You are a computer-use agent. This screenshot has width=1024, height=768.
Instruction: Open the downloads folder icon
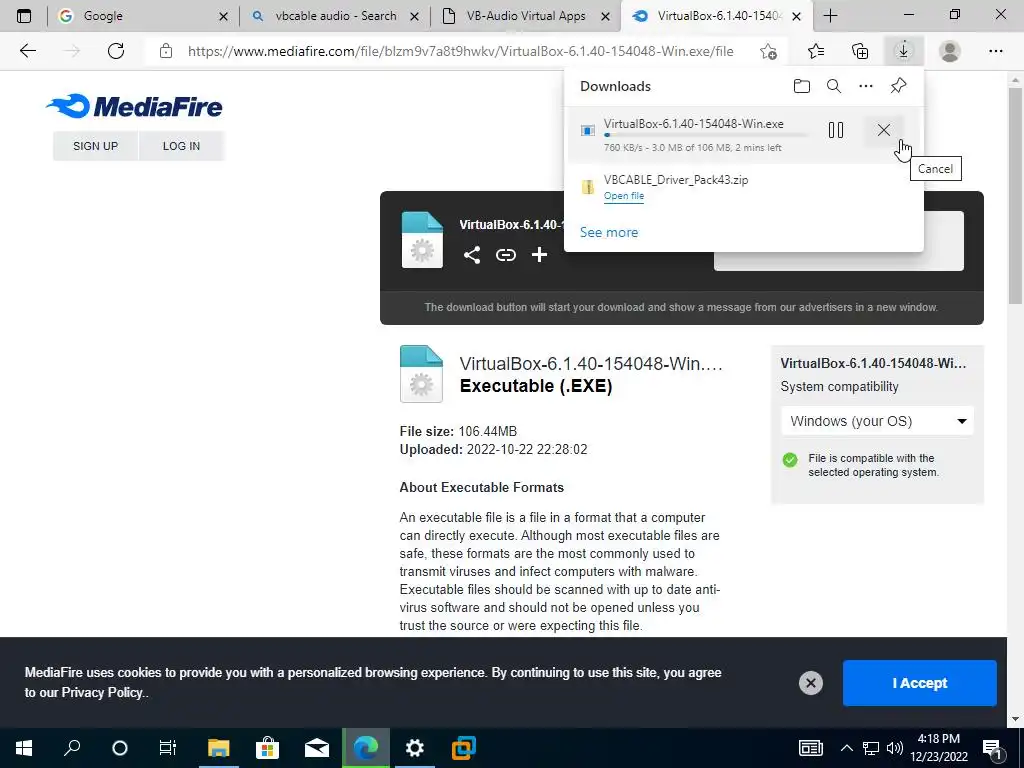(x=802, y=86)
